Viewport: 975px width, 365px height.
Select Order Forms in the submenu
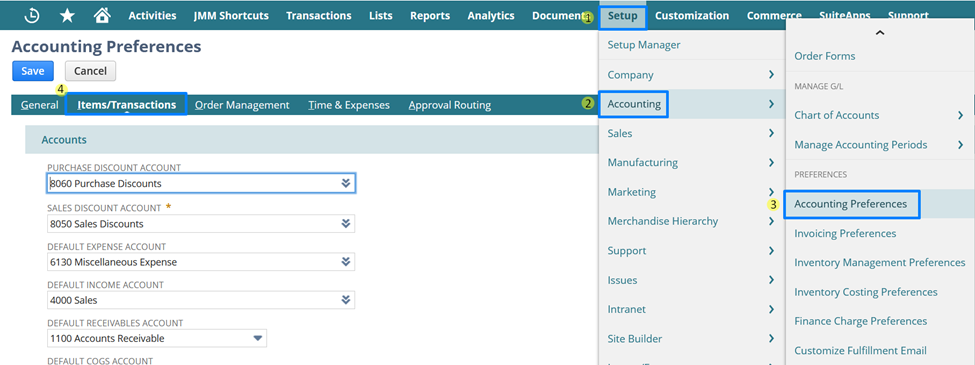click(x=825, y=56)
